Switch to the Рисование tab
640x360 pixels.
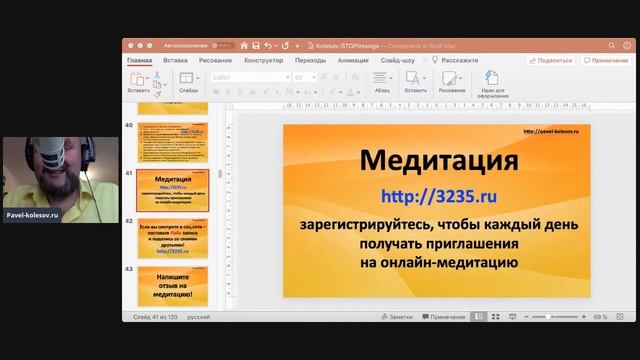pyautogui.click(x=216, y=60)
